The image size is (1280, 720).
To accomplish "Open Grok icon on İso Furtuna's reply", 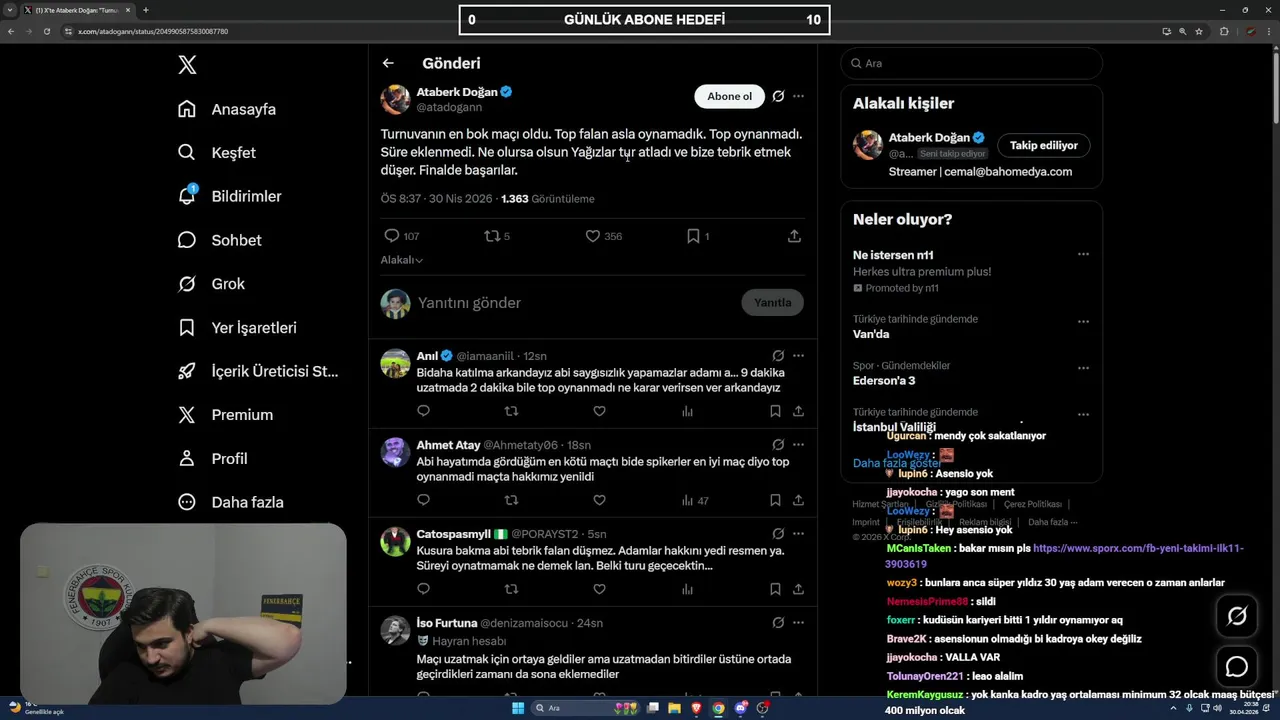I will tap(778, 622).
